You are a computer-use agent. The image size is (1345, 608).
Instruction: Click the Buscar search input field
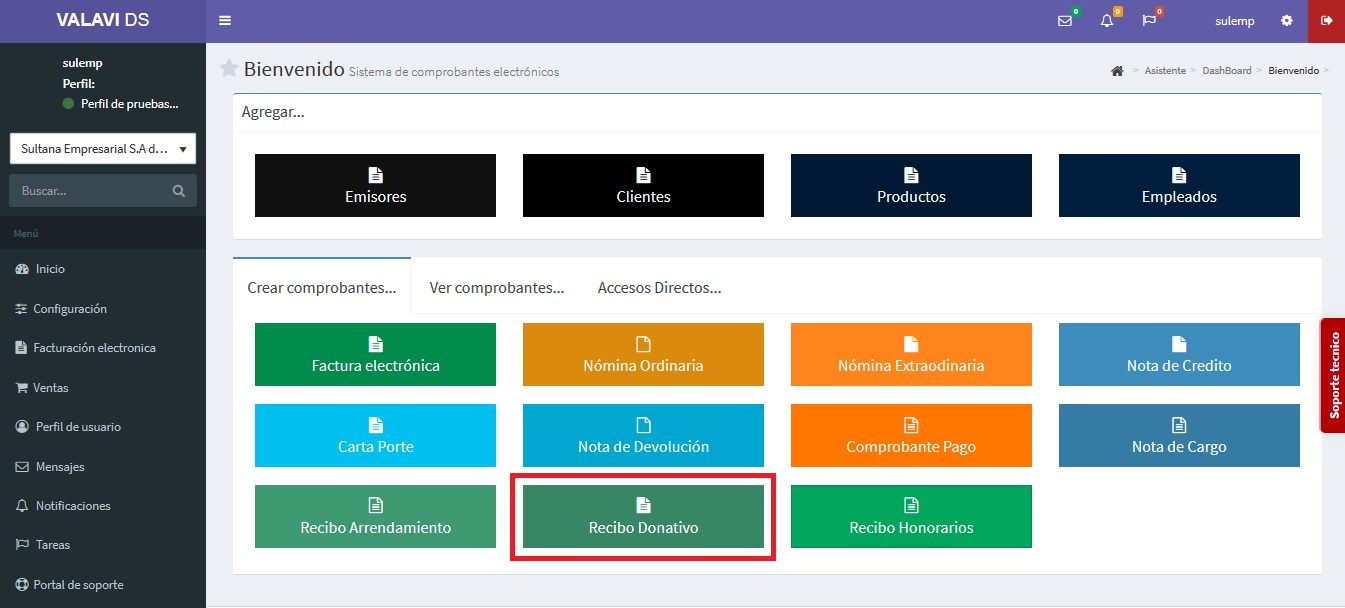tap(90, 191)
